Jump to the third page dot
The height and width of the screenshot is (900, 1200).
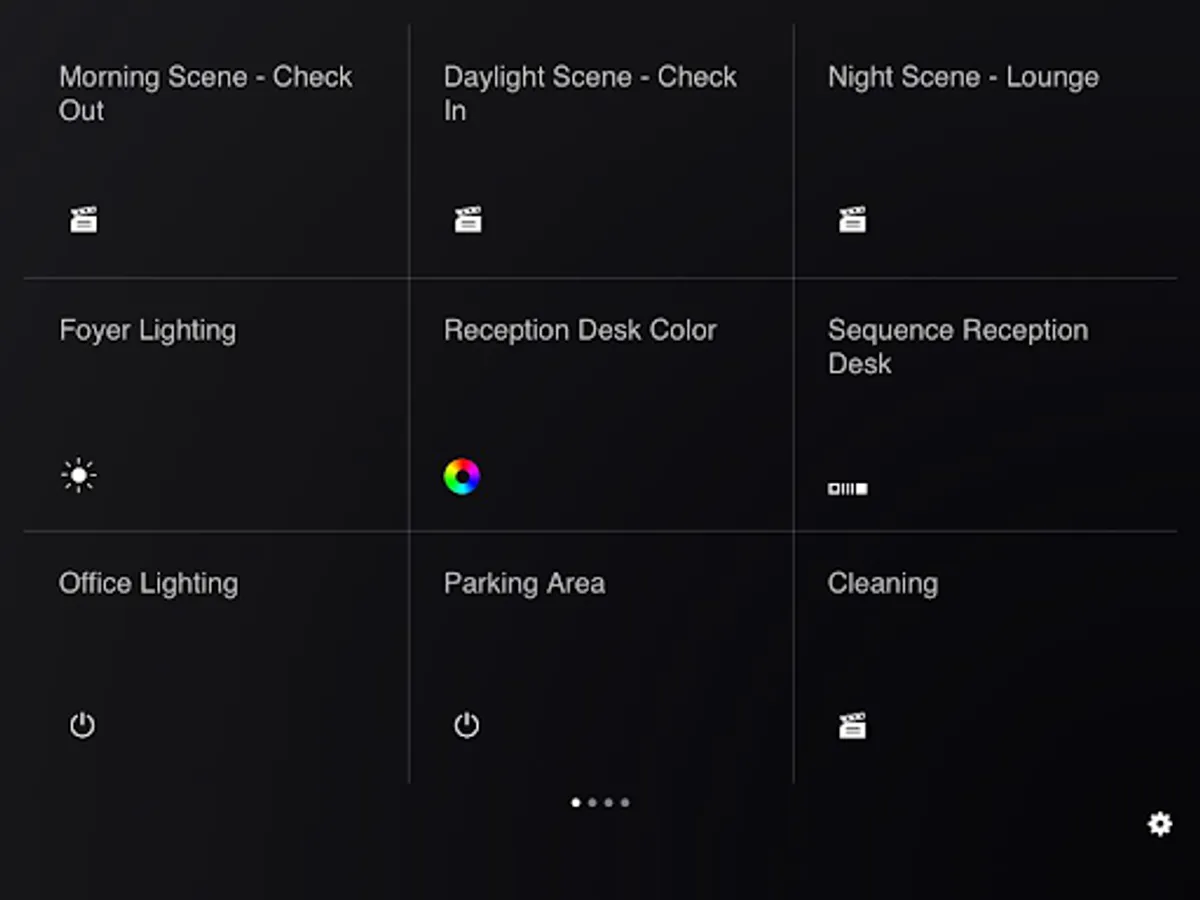608,802
